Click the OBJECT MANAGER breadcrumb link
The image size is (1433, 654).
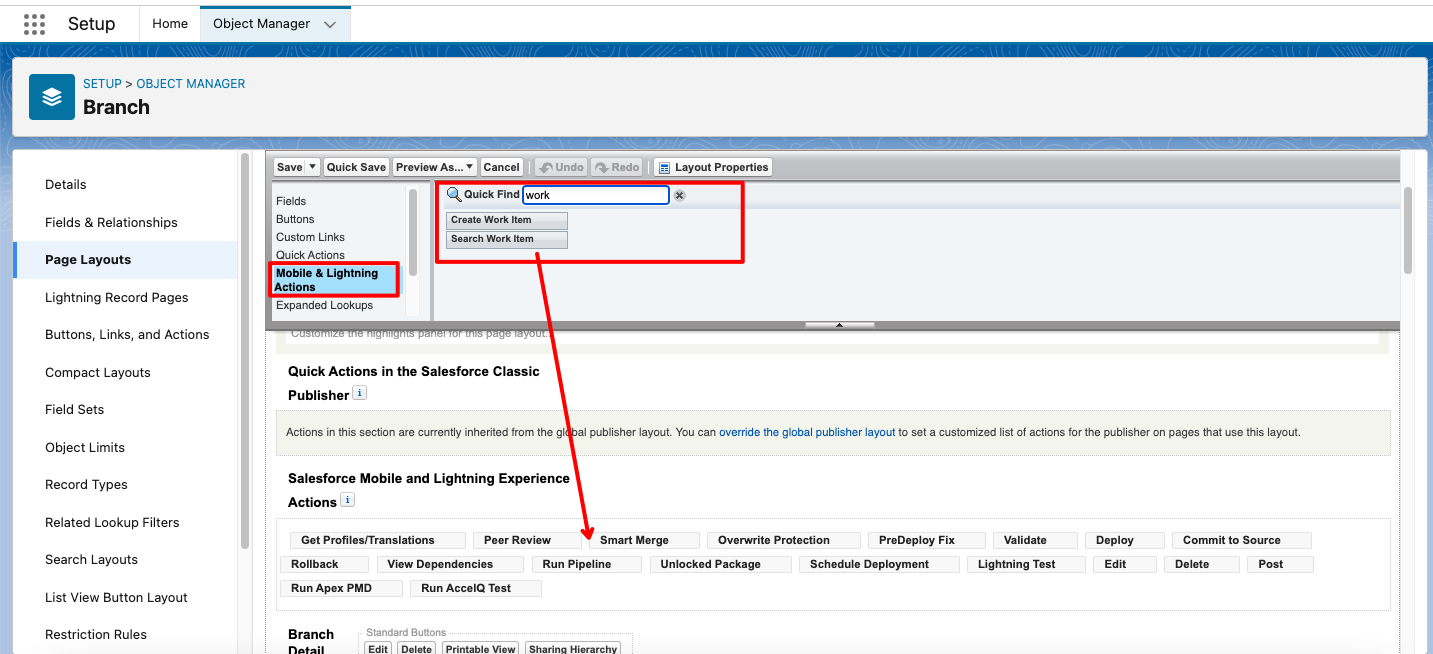pos(191,84)
